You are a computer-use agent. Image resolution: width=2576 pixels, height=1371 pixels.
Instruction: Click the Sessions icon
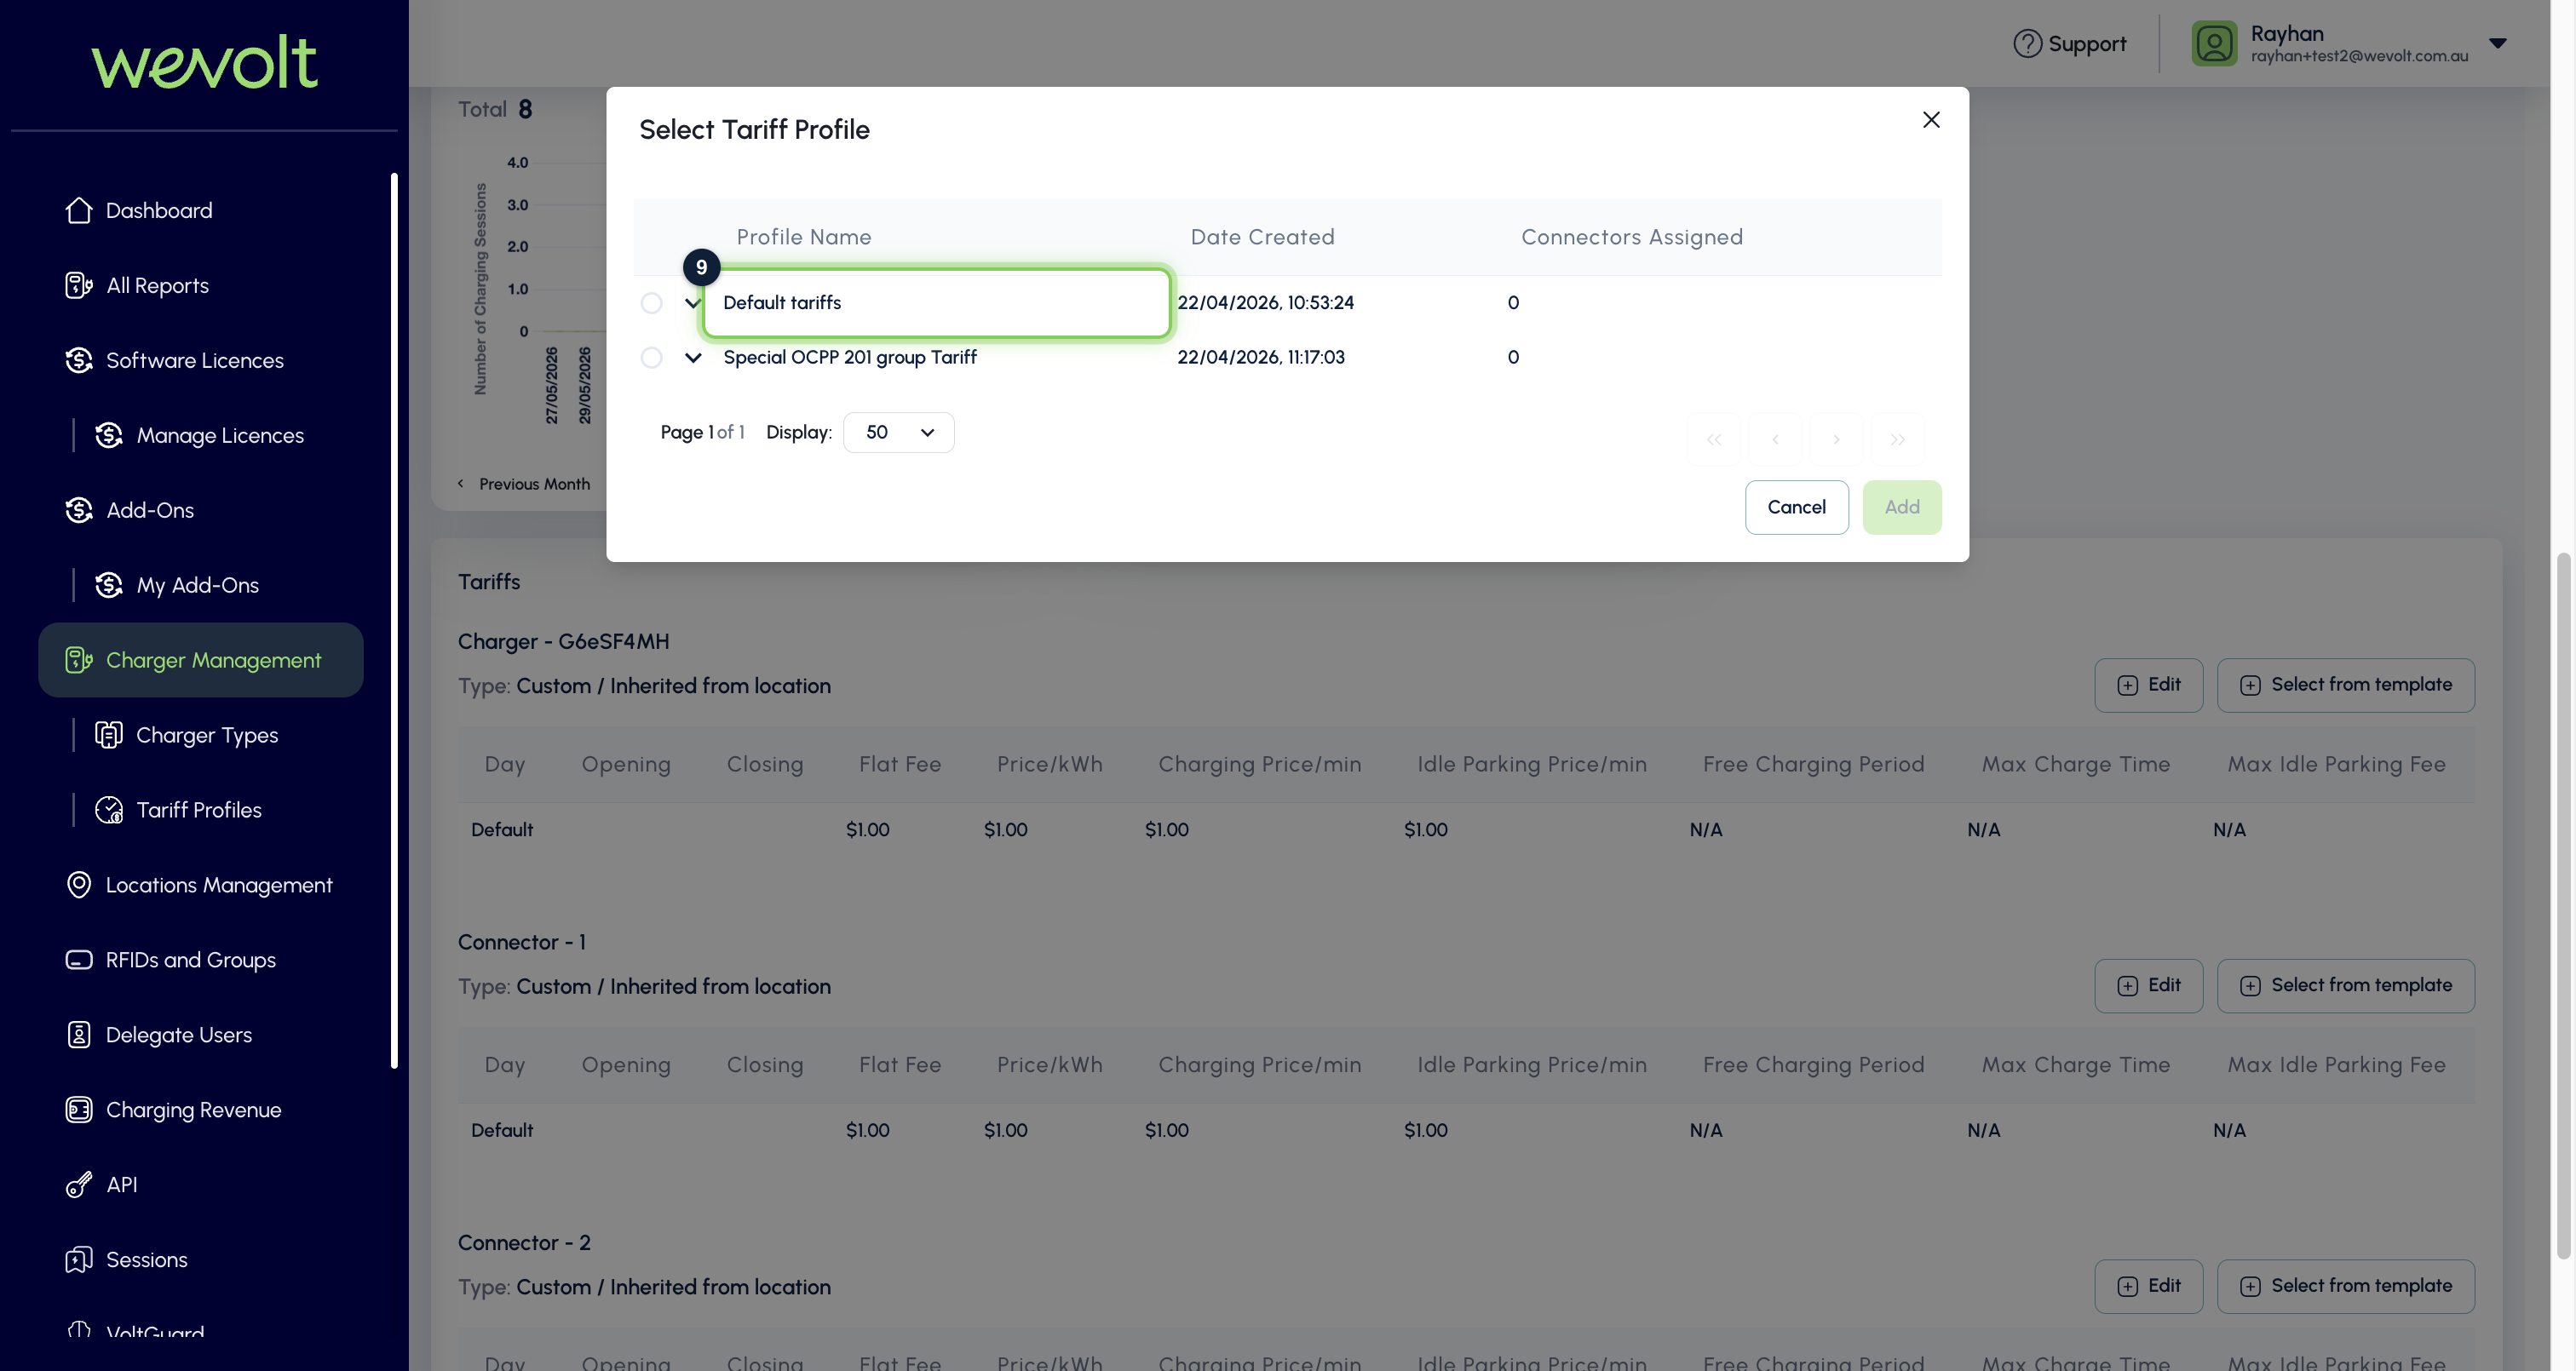click(79, 1260)
